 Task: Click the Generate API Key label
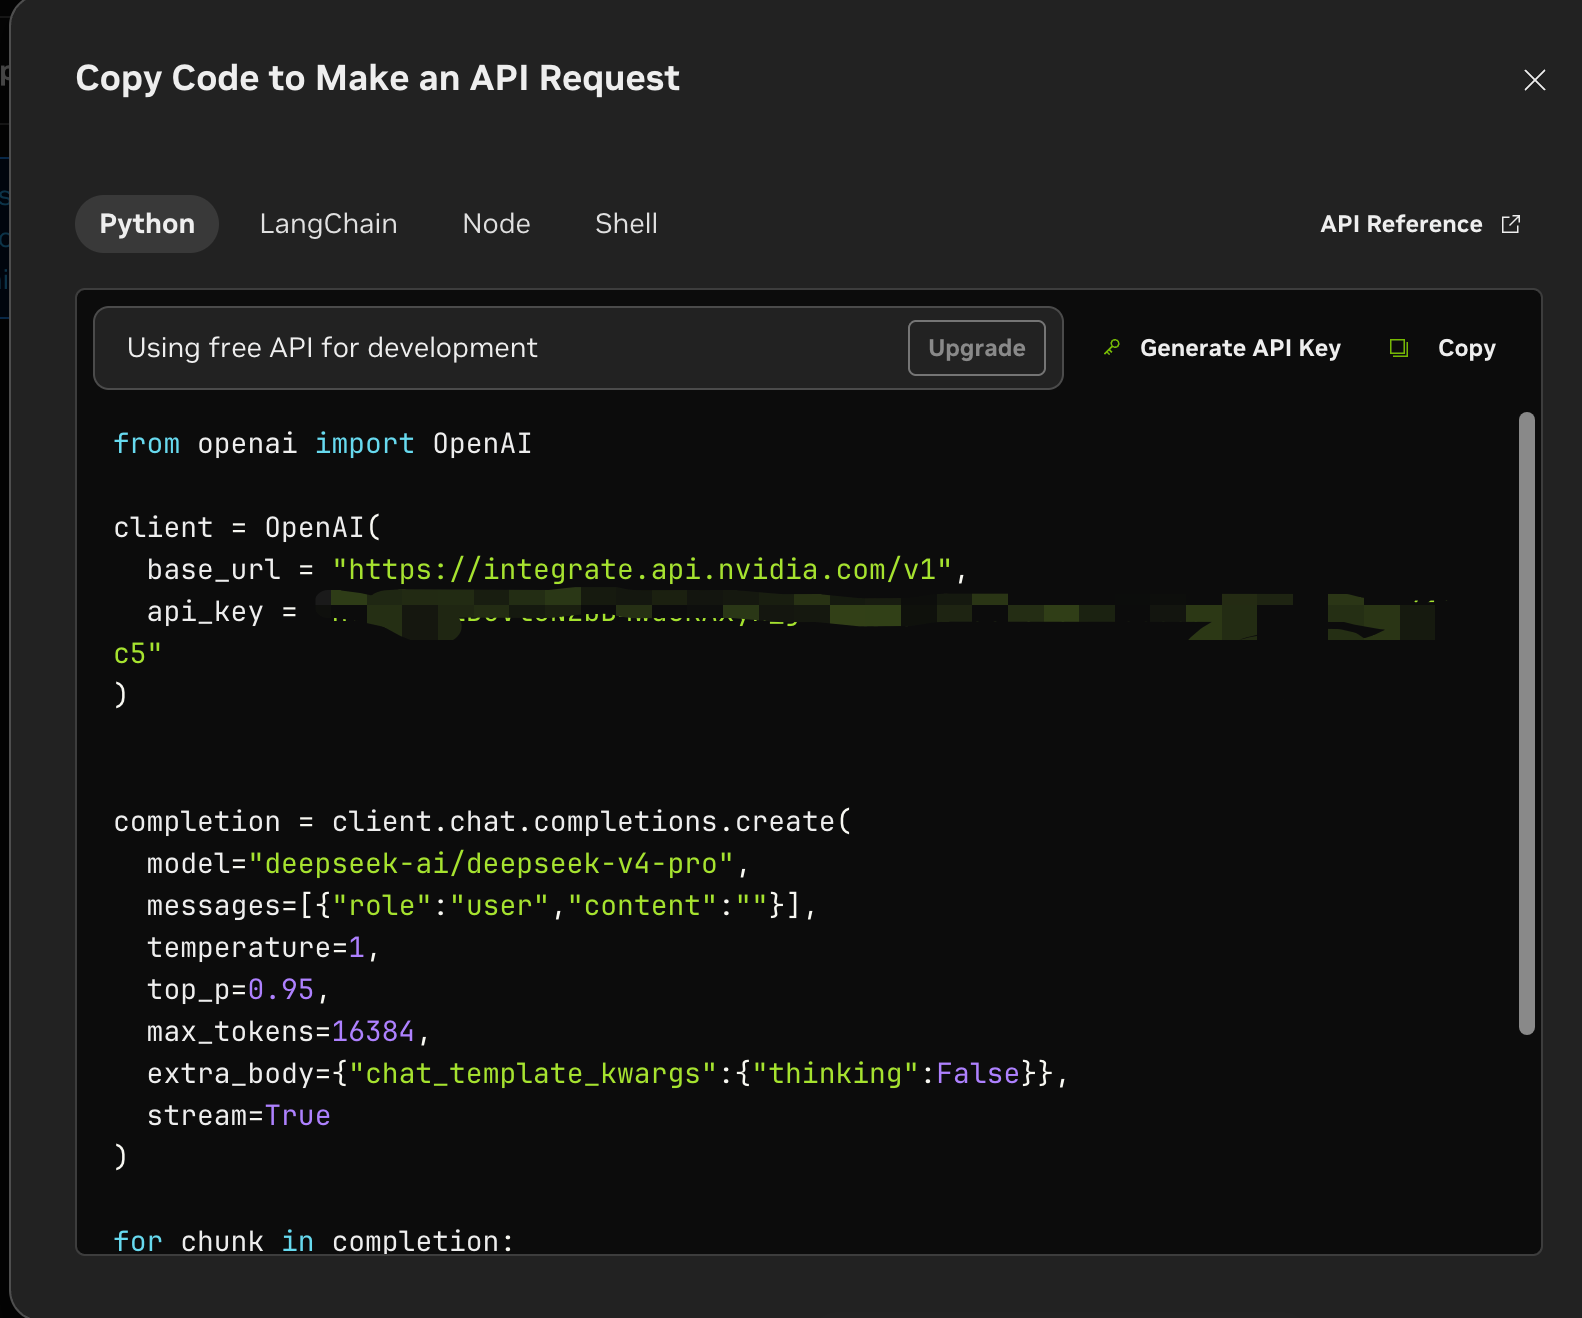[1239, 348]
